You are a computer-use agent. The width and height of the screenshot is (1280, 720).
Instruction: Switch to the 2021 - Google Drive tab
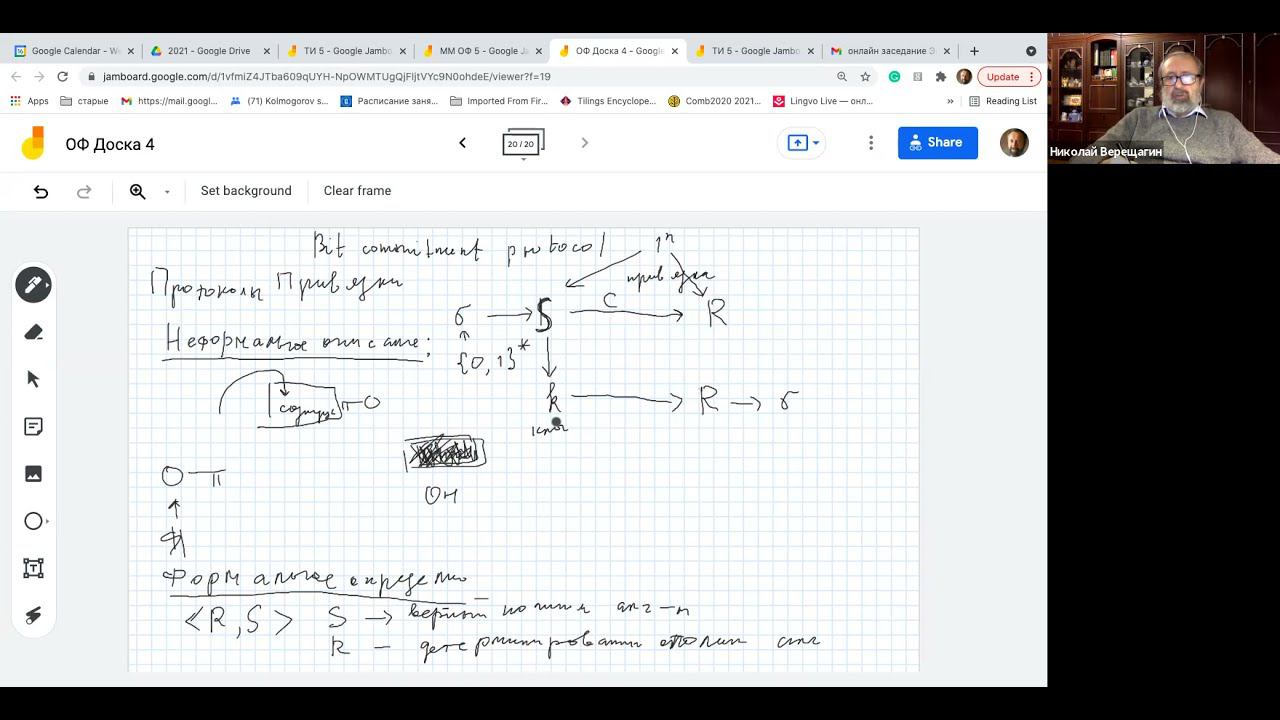(x=209, y=51)
